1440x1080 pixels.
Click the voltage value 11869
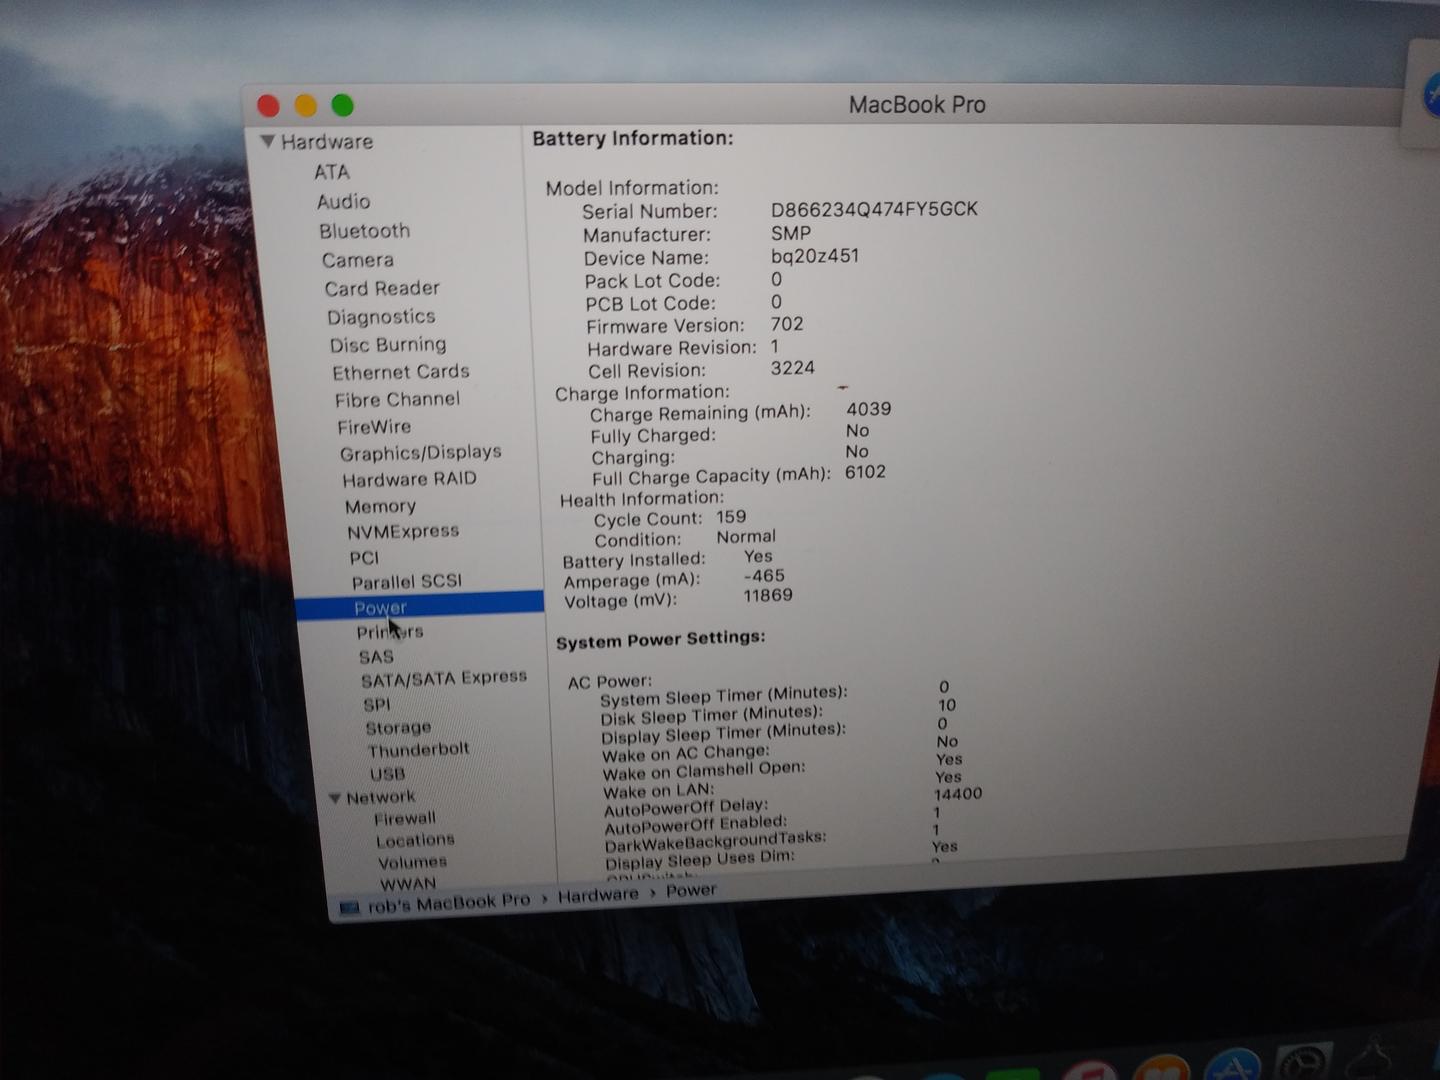767,596
